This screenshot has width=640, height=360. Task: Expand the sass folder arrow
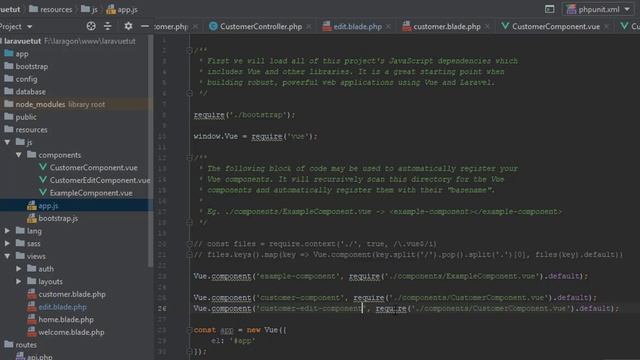[x=7, y=243]
